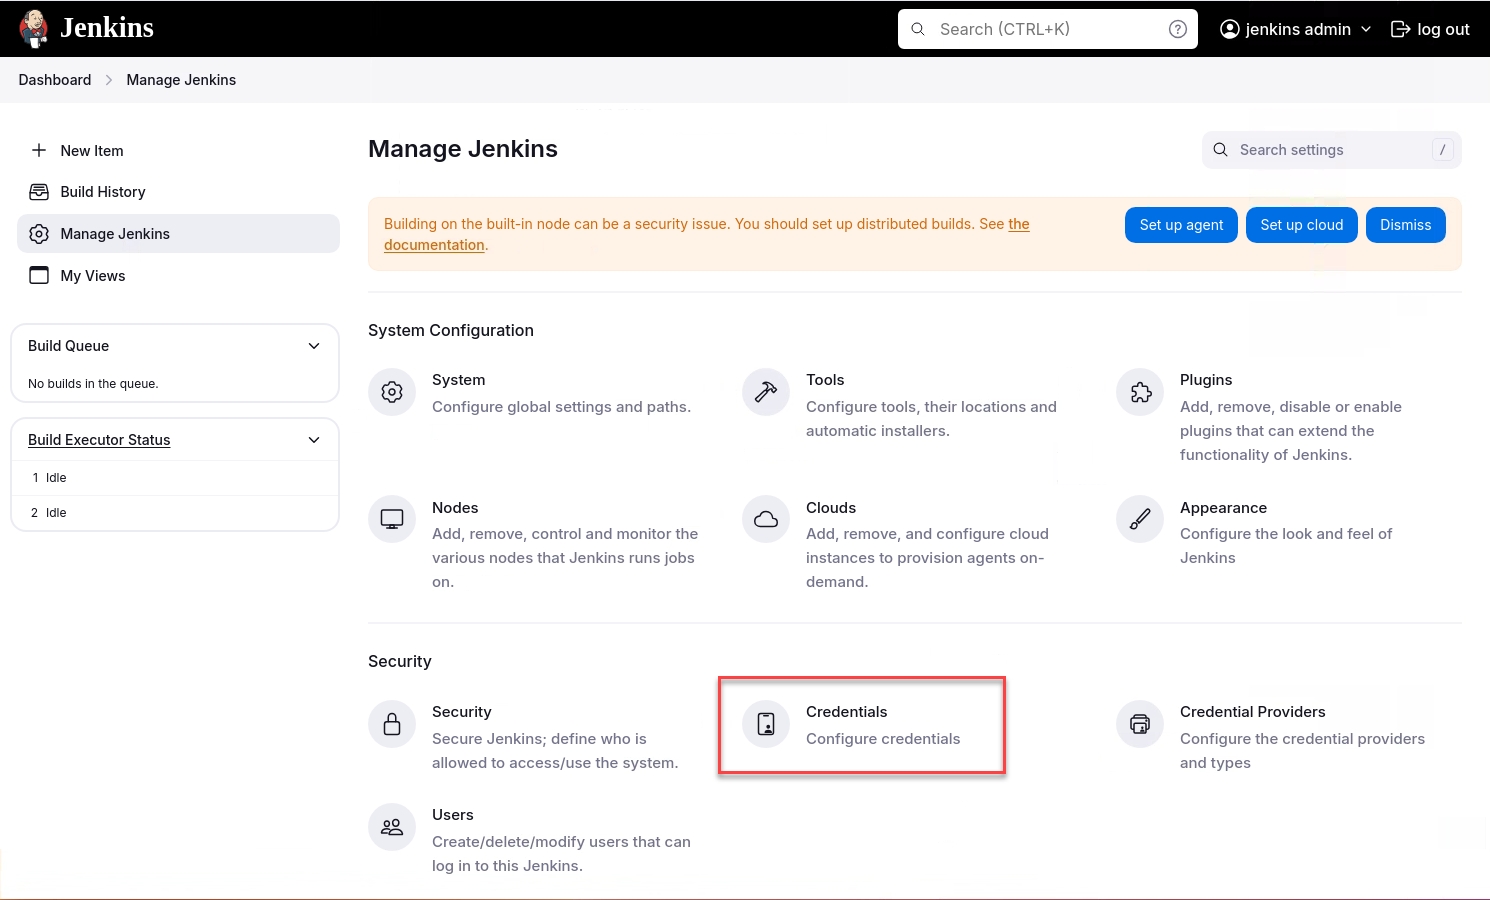The height and width of the screenshot is (900, 1490).
Task: Open the Clouds cloud icon
Action: (766, 520)
